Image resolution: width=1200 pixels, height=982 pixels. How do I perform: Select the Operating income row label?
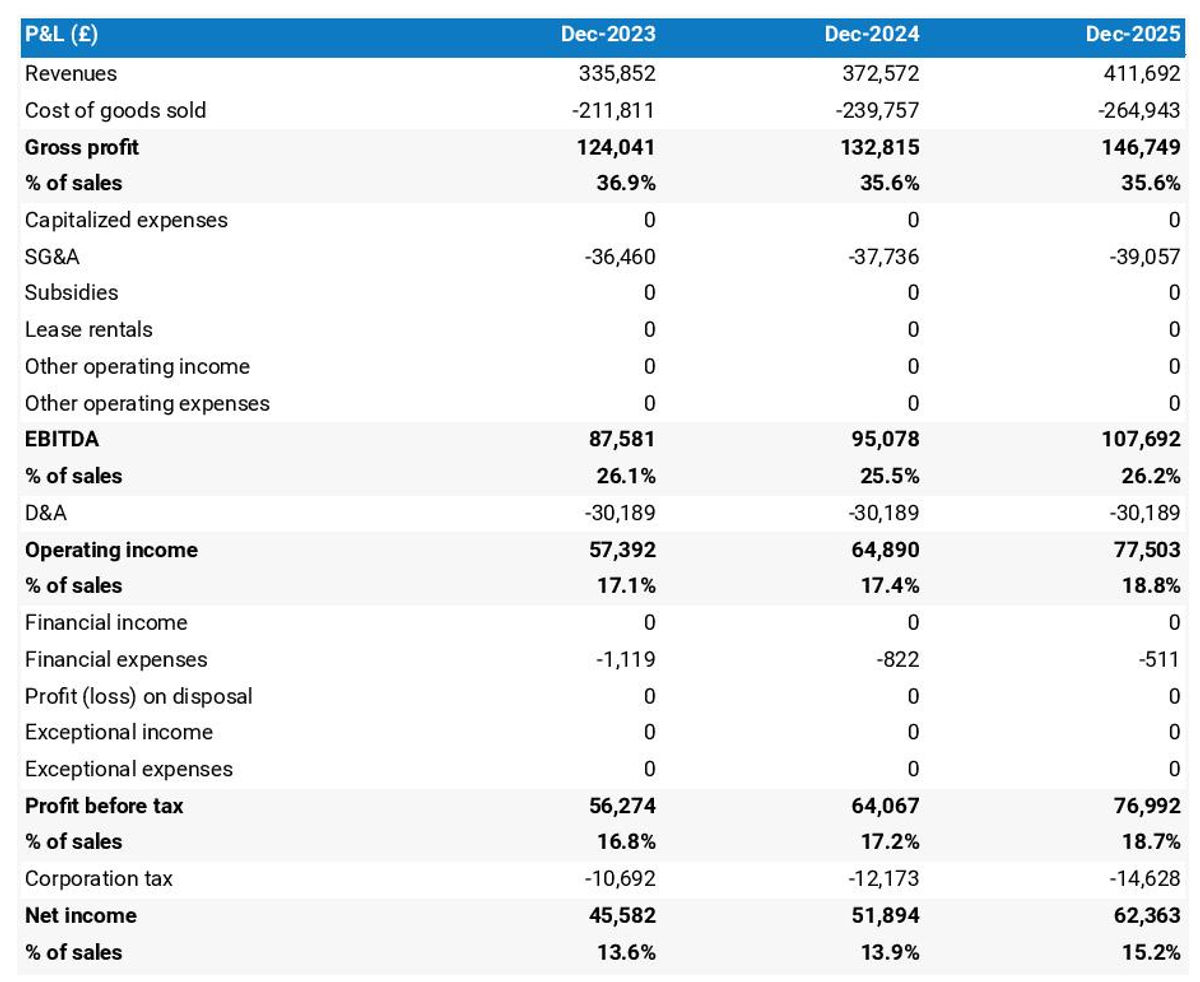tap(111, 550)
